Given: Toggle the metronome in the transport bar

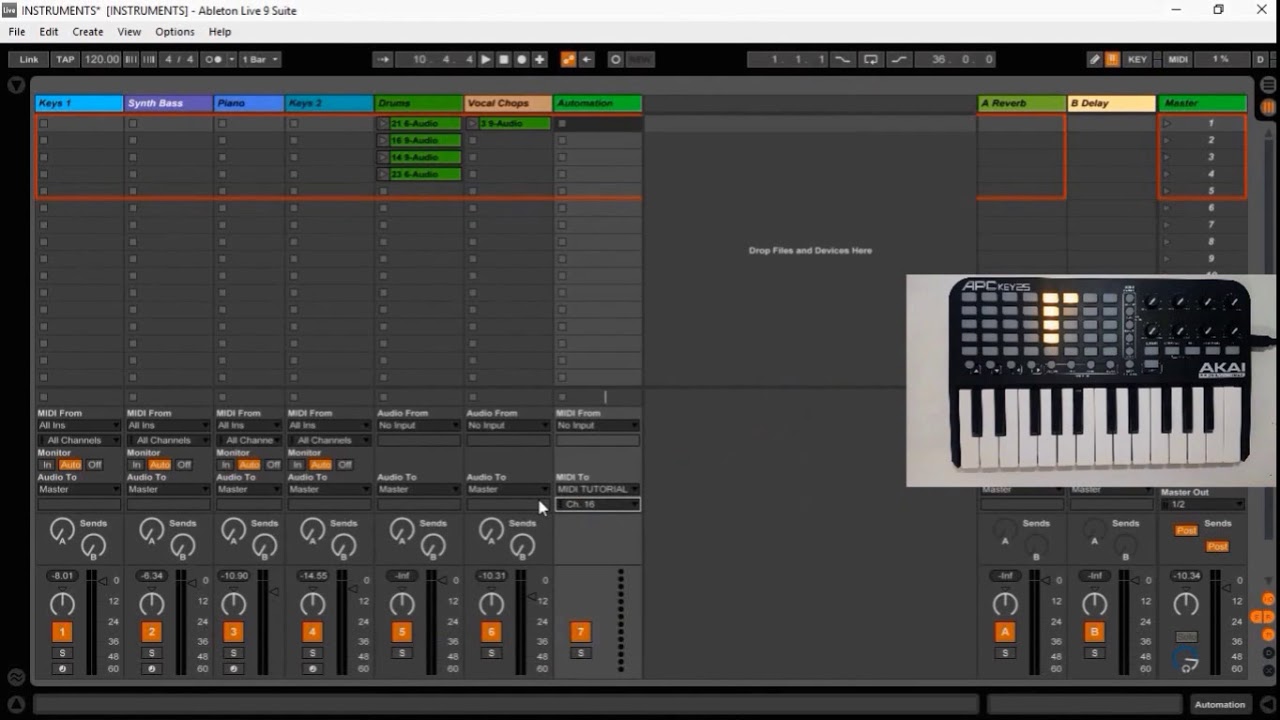Looking at the screenshot, I should point(214,59).
